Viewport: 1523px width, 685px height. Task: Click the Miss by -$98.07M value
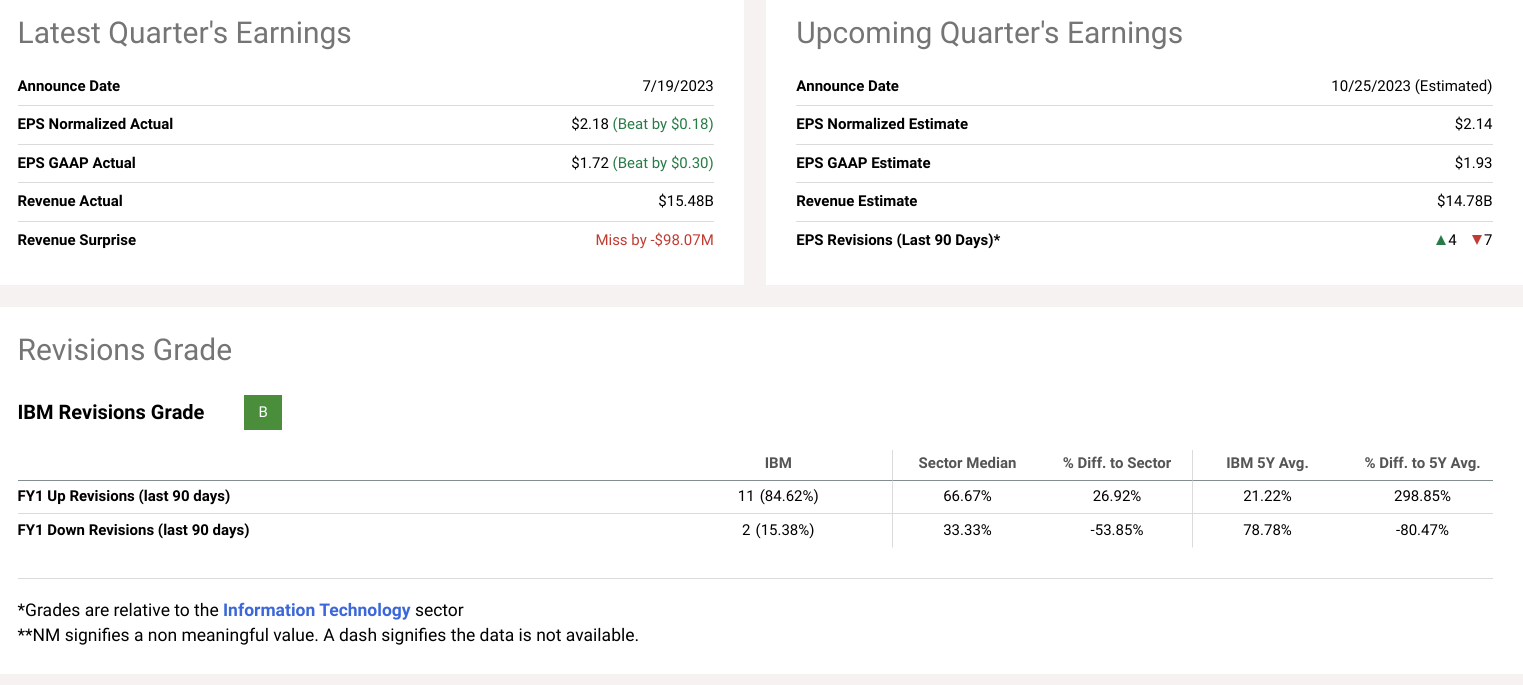tap(655, 240)
